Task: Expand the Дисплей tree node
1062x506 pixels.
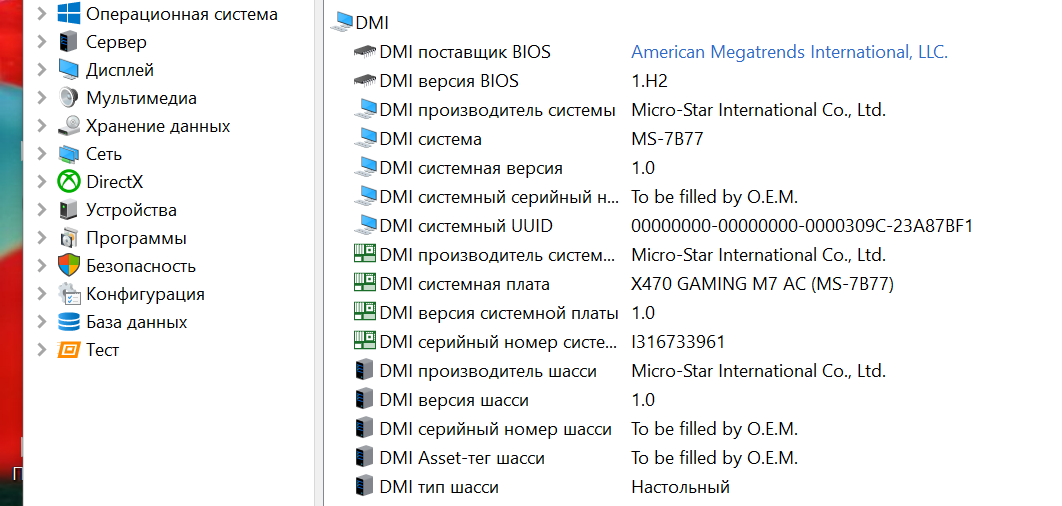Action: coord(43,70)
